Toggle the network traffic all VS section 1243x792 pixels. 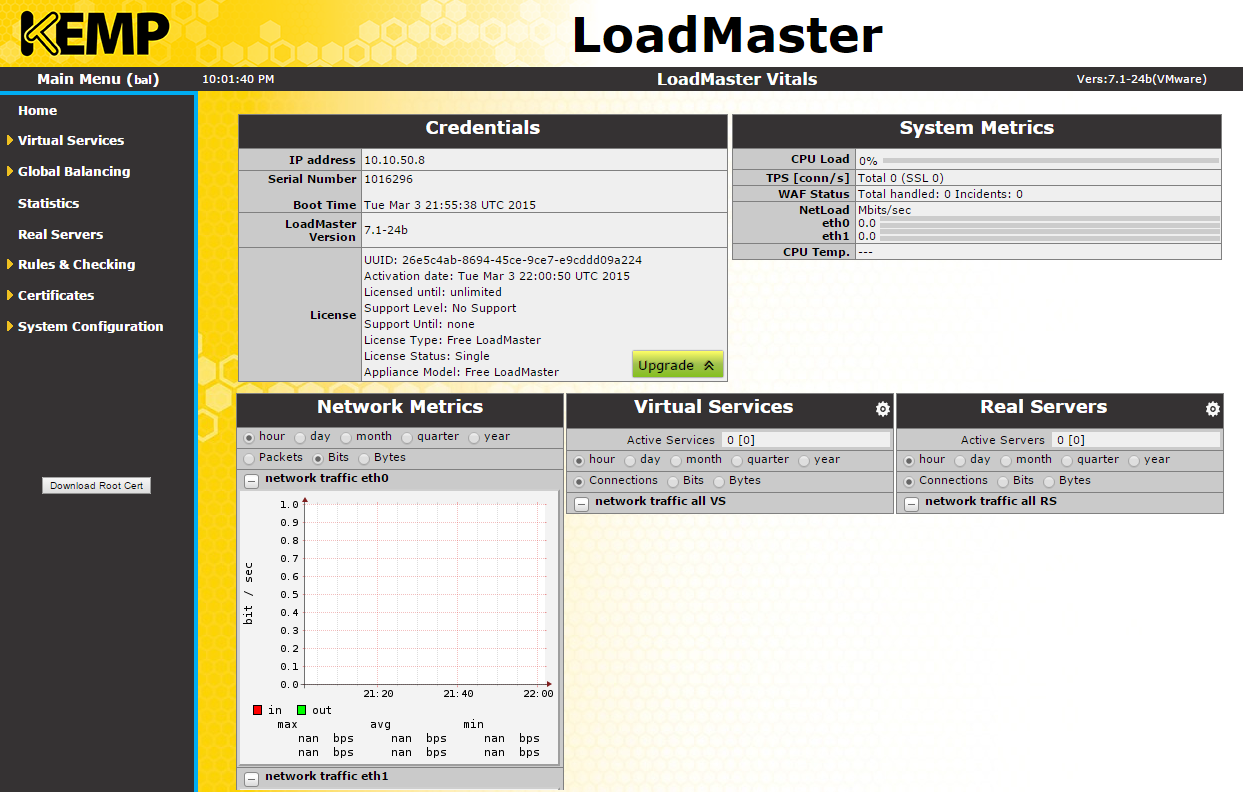[x=581, y=503]
